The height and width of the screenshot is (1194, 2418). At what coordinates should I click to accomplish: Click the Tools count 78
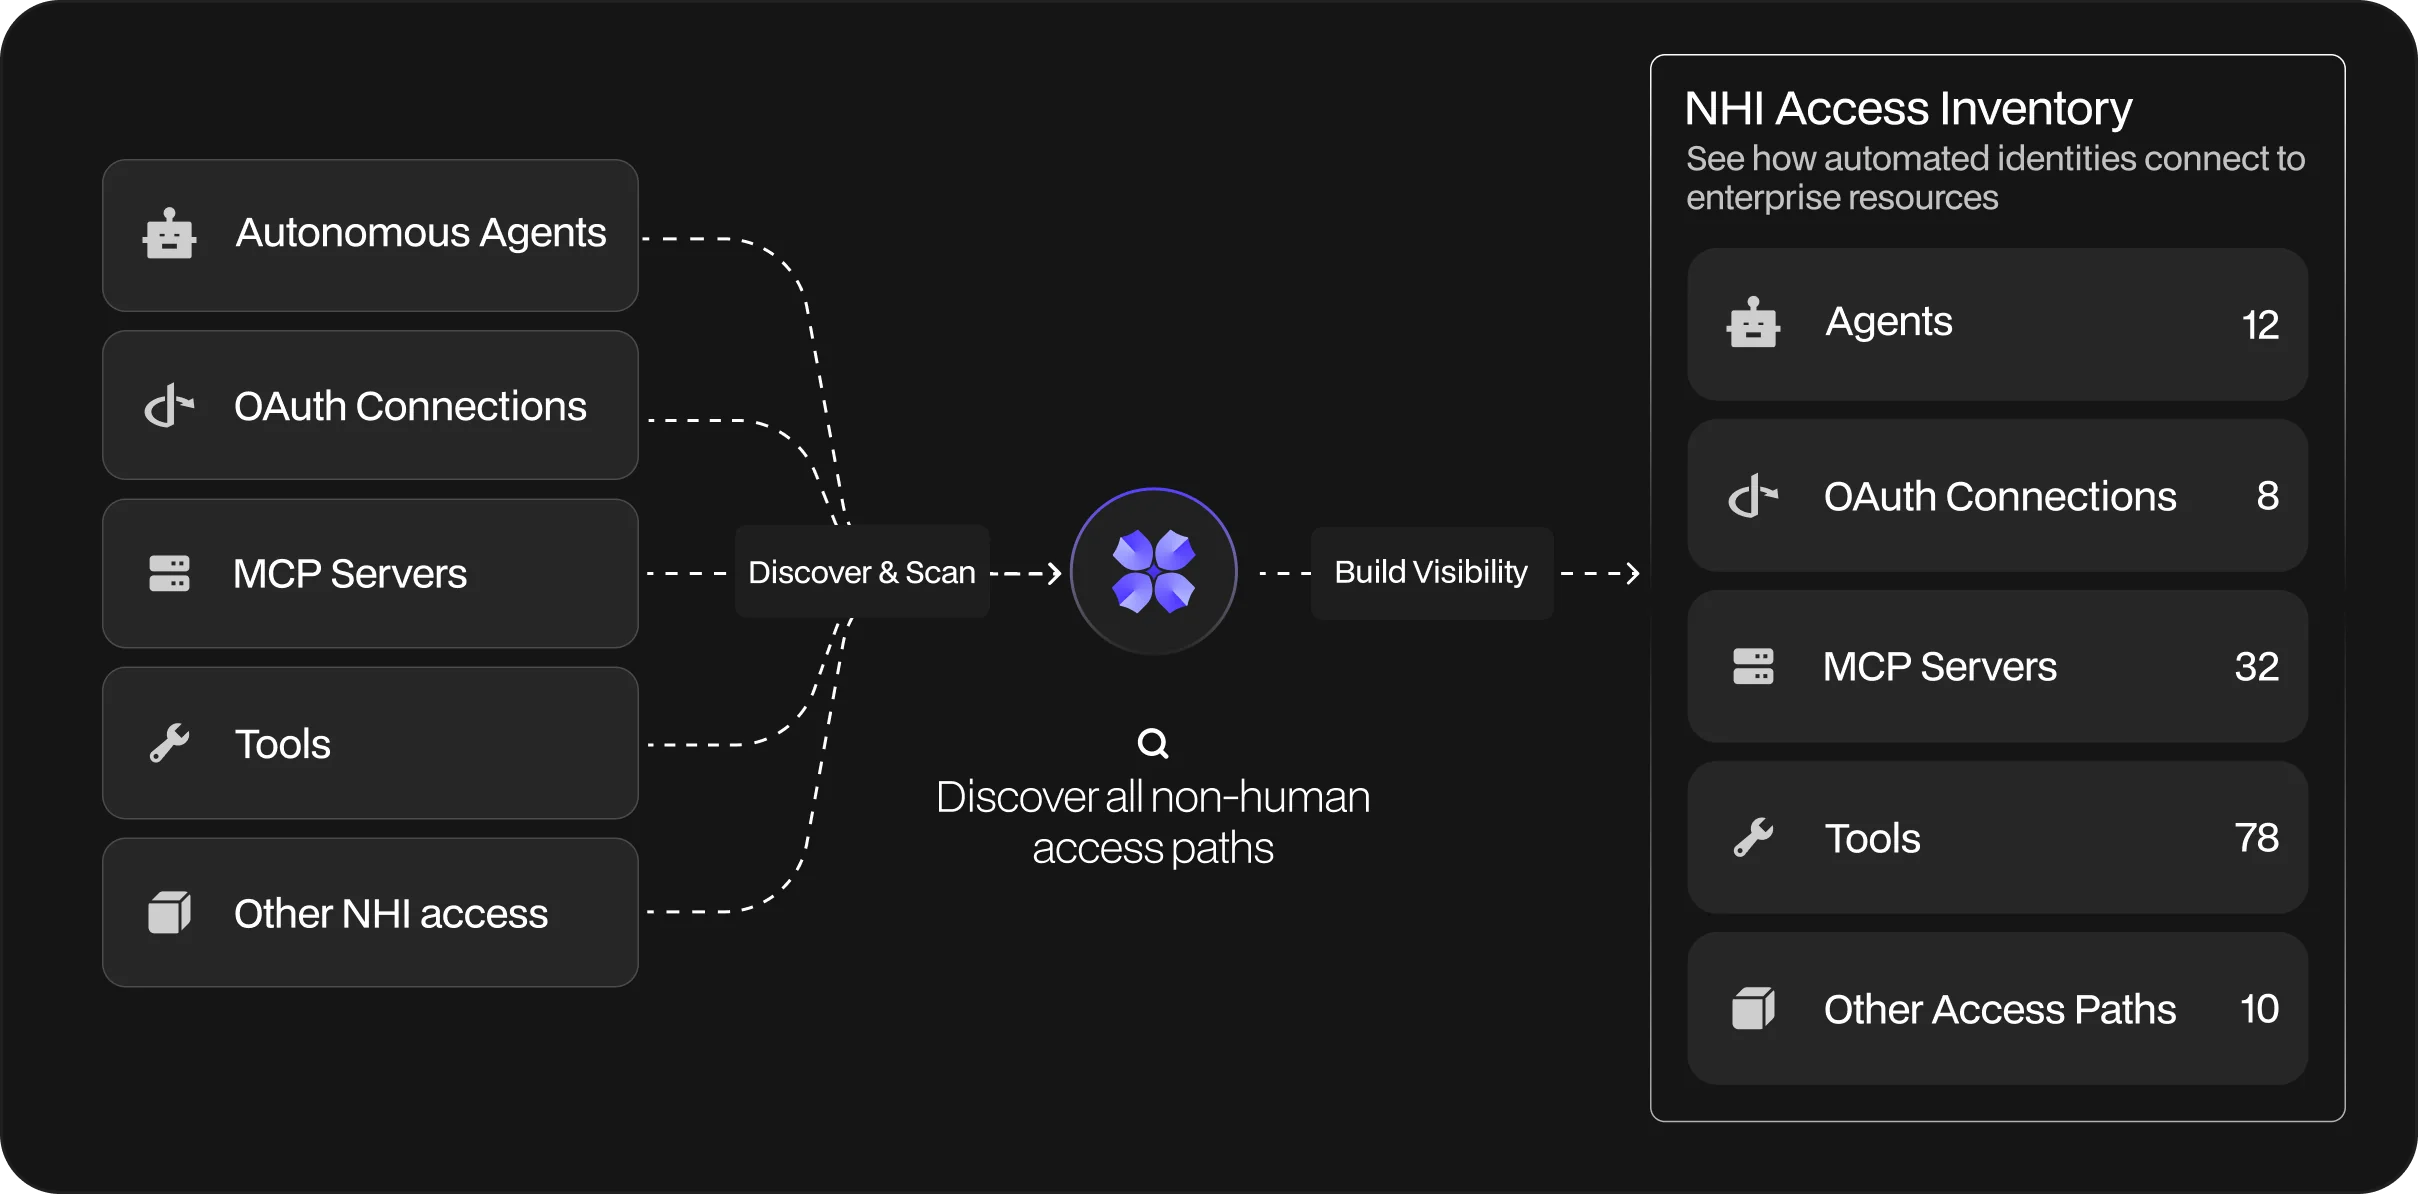[2257, 837]
